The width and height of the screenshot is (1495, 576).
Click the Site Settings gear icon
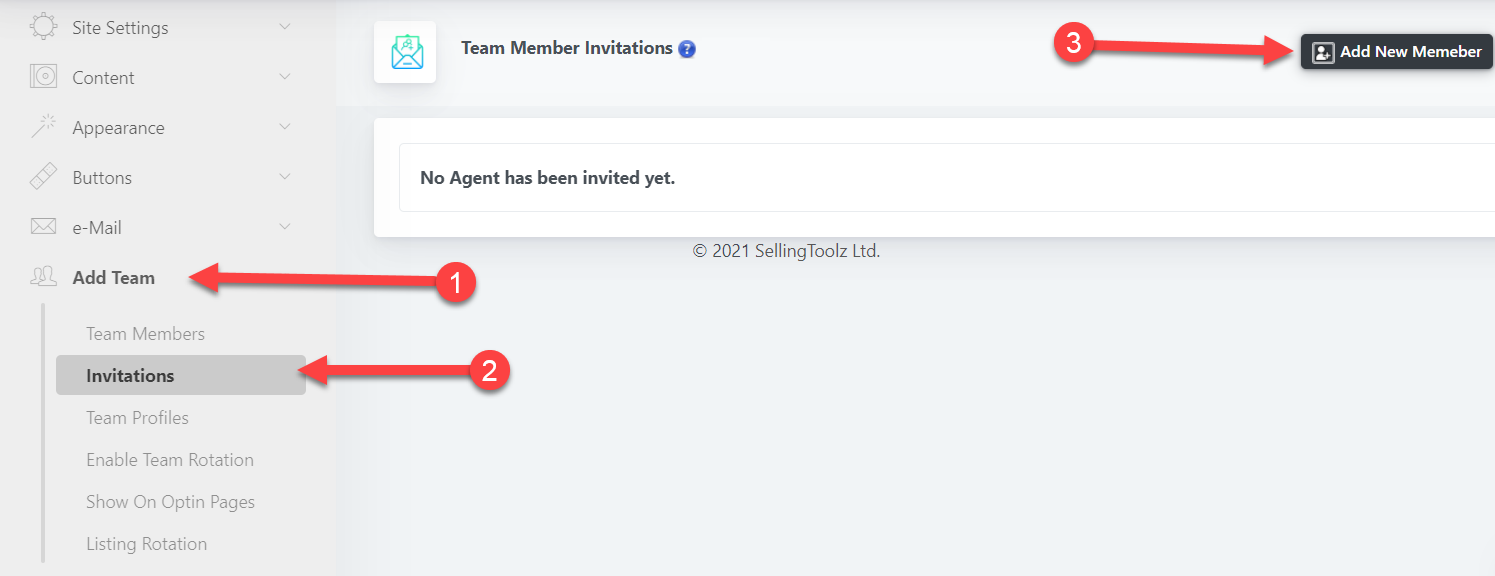[43, 27]
